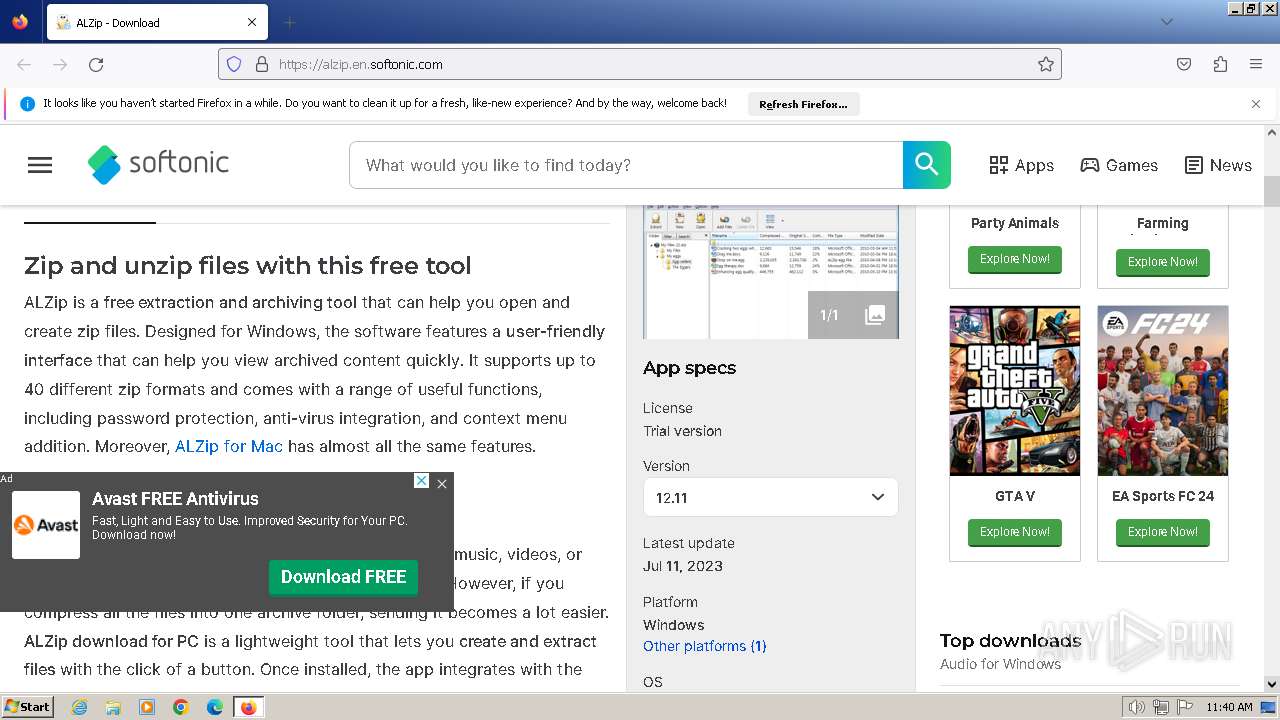Image resolution: width=1280 pixels, height=720 pixels.
Task: Open the Games section
Action: coord(1119,165)
